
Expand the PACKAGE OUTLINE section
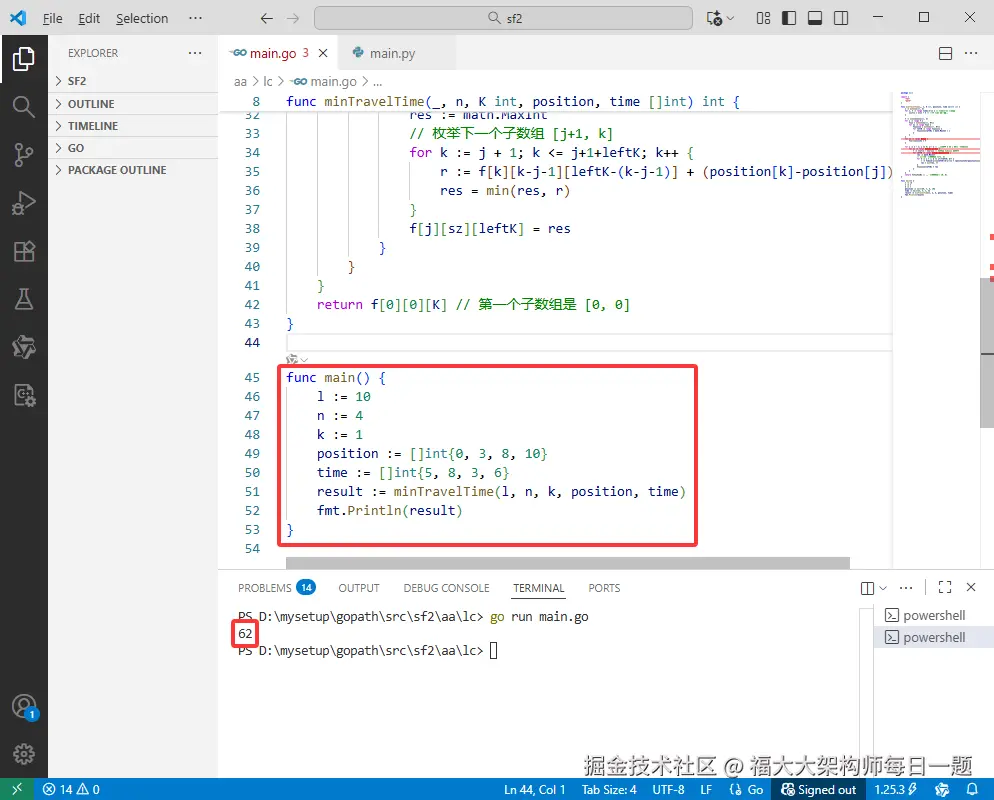(133, 170)
